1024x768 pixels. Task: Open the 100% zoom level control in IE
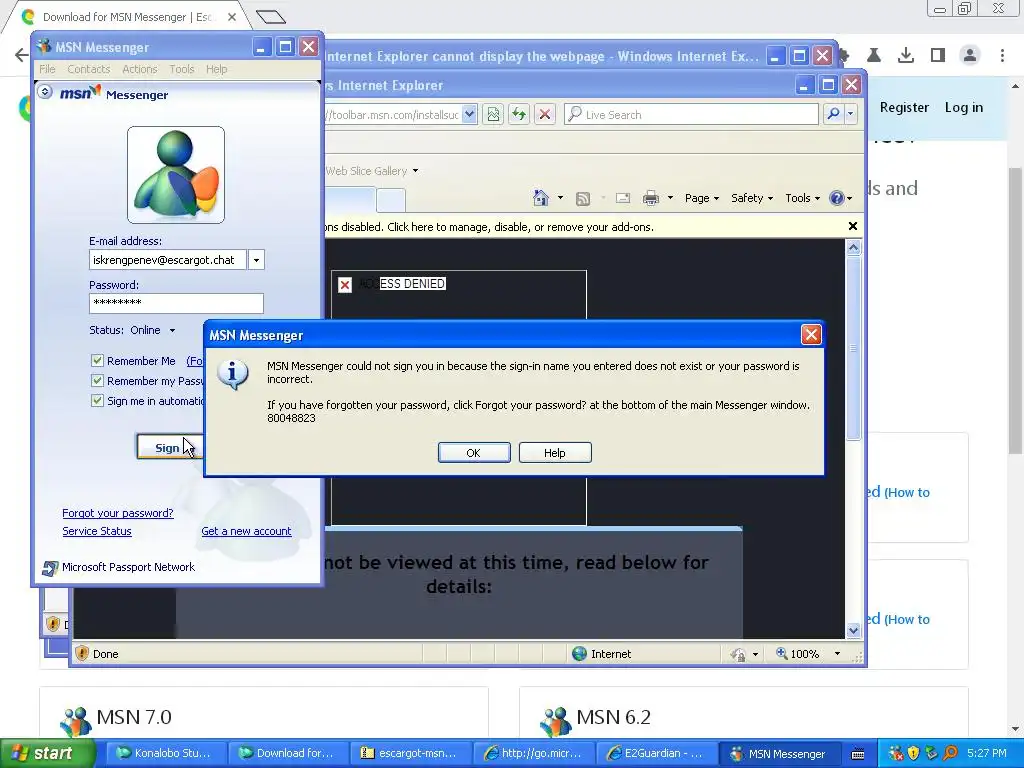(x=808, y=654)
